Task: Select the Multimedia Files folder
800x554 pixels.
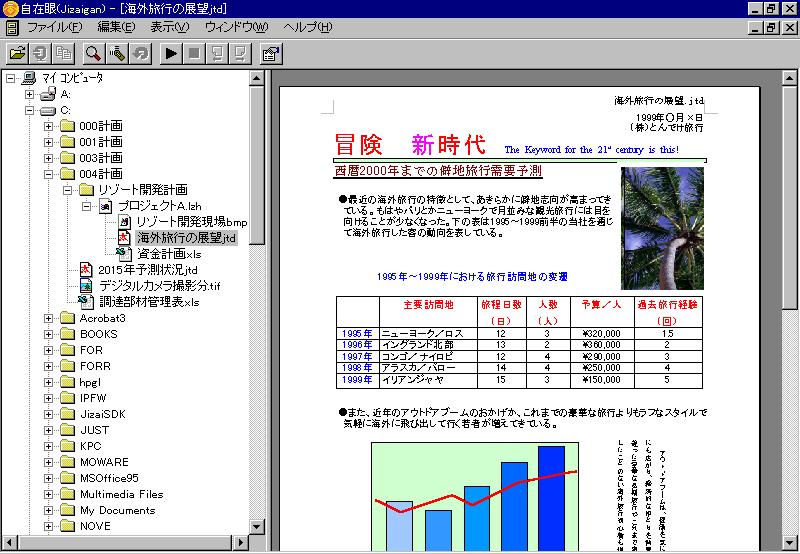Action: click(x=121, y=494)
